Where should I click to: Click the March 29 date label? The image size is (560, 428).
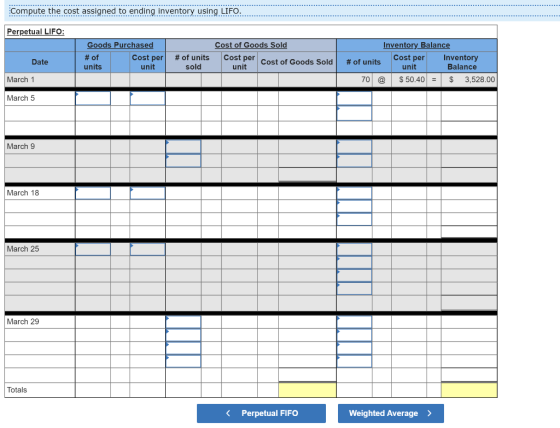(23, 322)
